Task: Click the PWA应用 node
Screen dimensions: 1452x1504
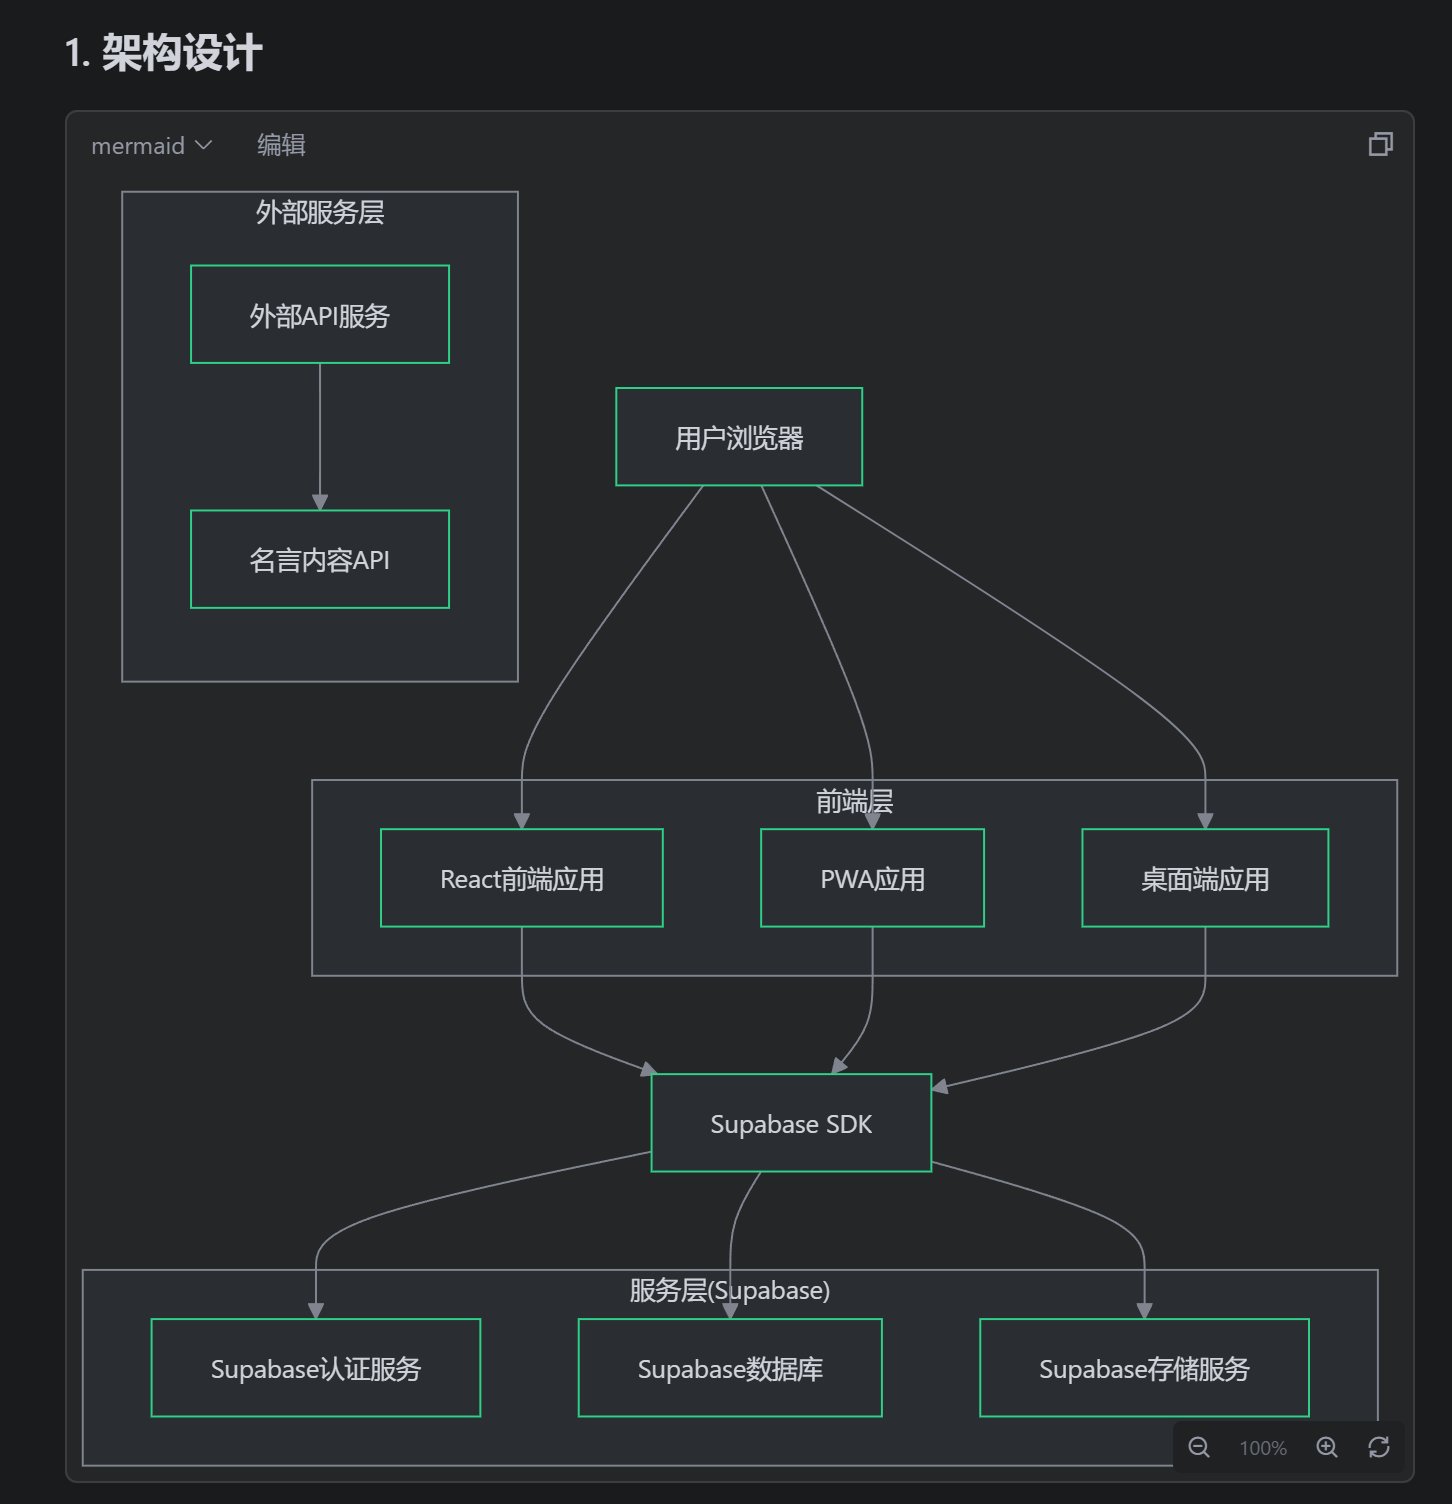Action: 872,878
